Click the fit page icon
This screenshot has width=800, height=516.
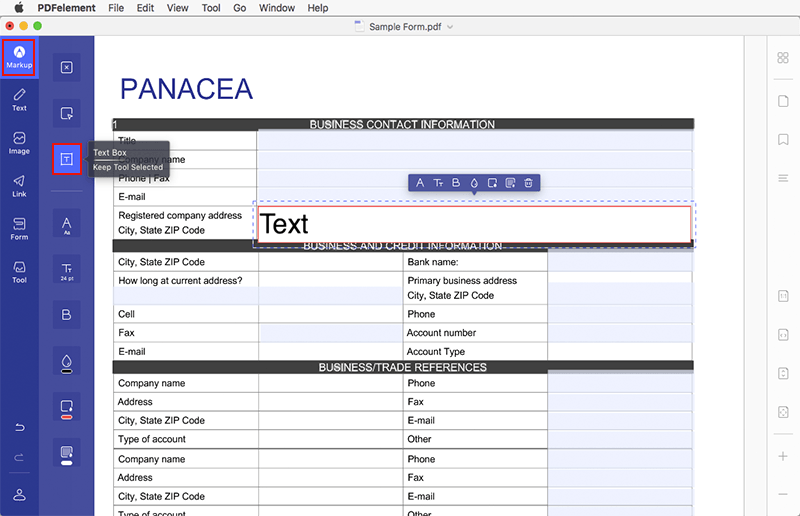[x=783, y=412]
